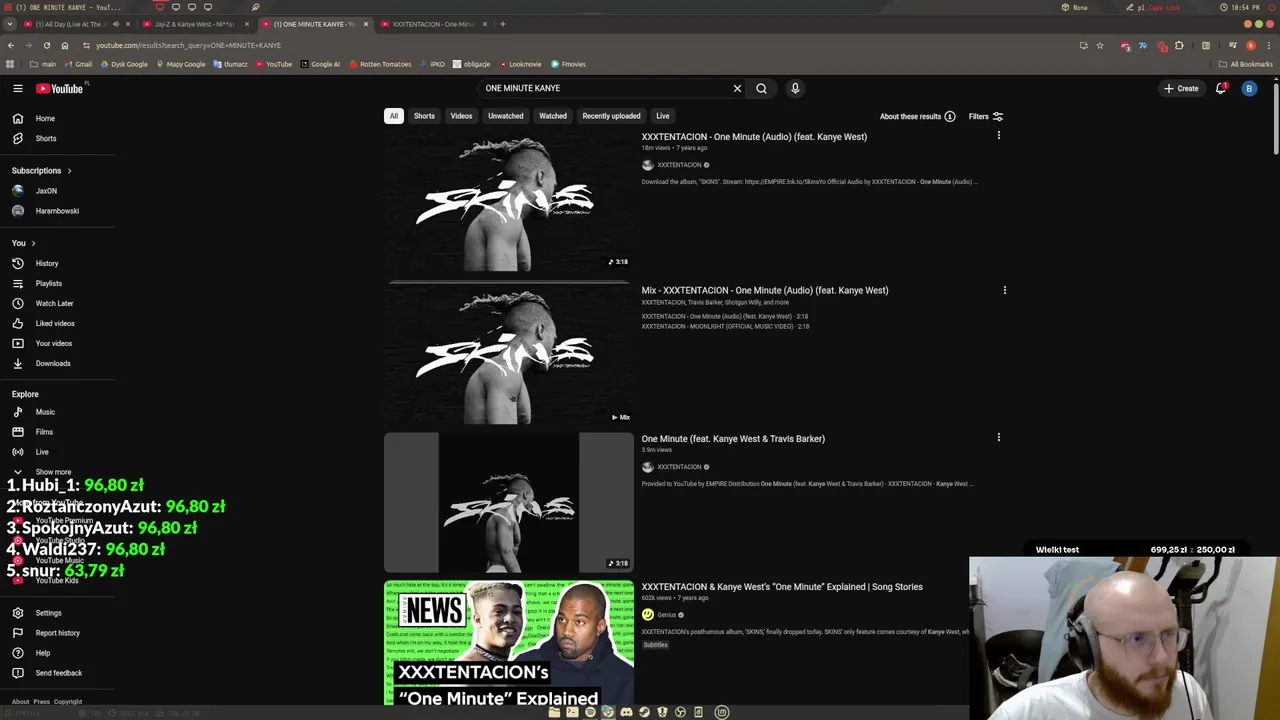1280x720 pixels.
Task: Select the Live filter chip
Action: click(663, 116)
